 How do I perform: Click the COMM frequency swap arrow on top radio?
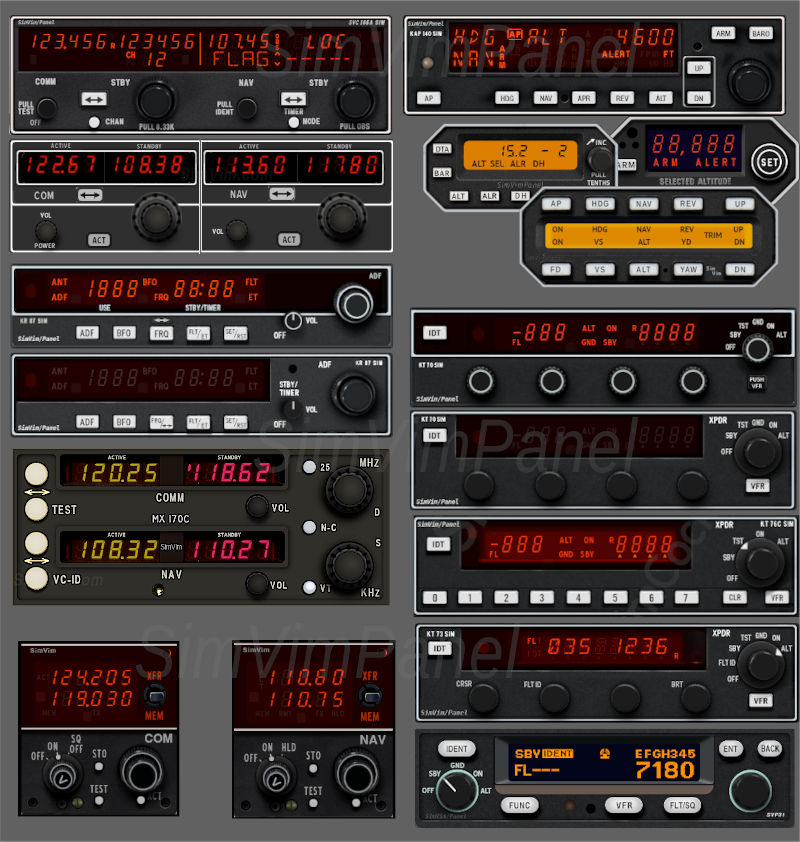pos(94,100)
